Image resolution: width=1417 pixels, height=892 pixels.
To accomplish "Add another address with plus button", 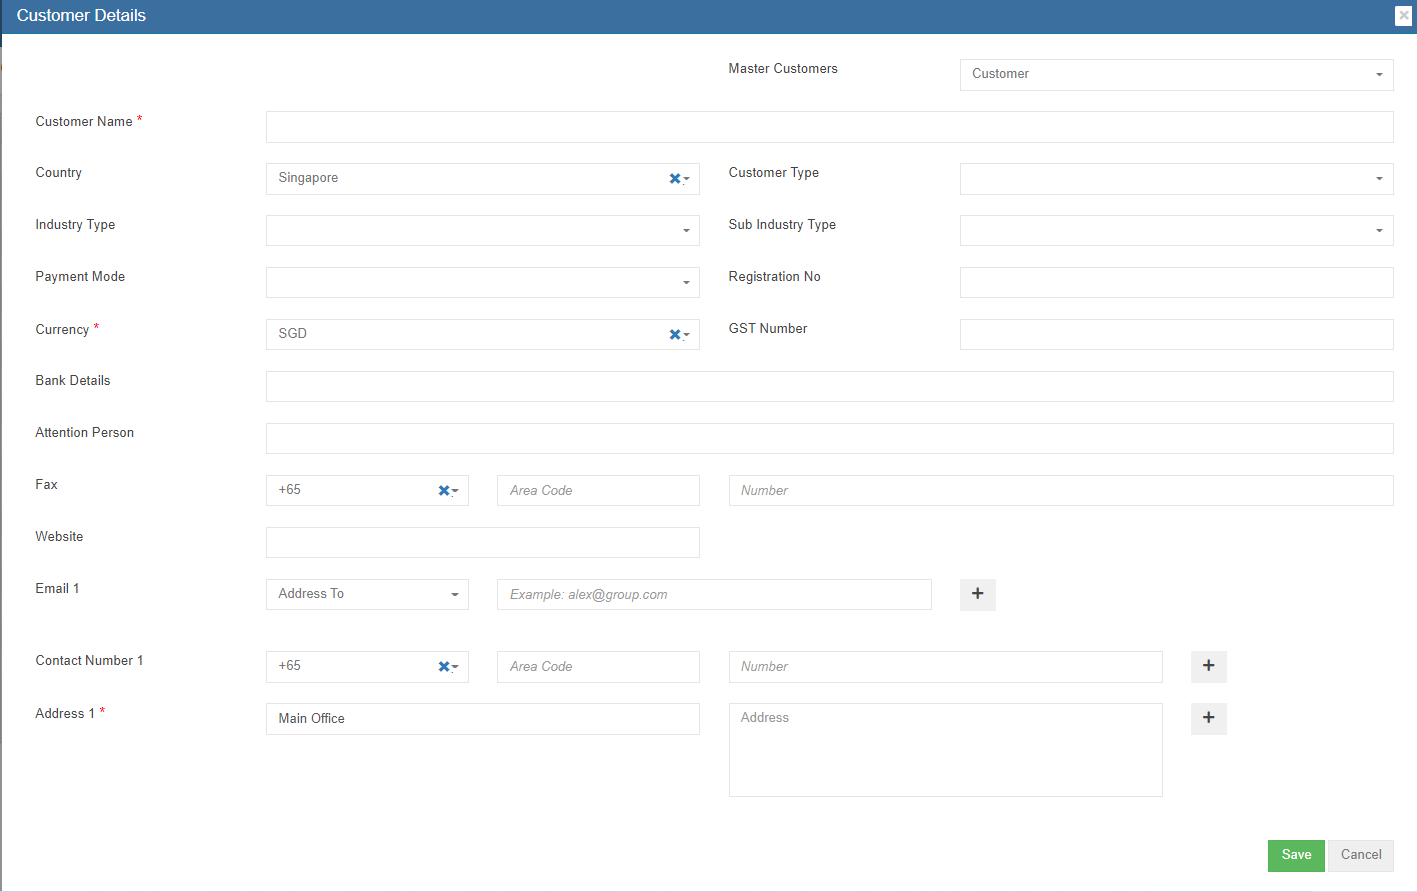I will (1208, 718).
